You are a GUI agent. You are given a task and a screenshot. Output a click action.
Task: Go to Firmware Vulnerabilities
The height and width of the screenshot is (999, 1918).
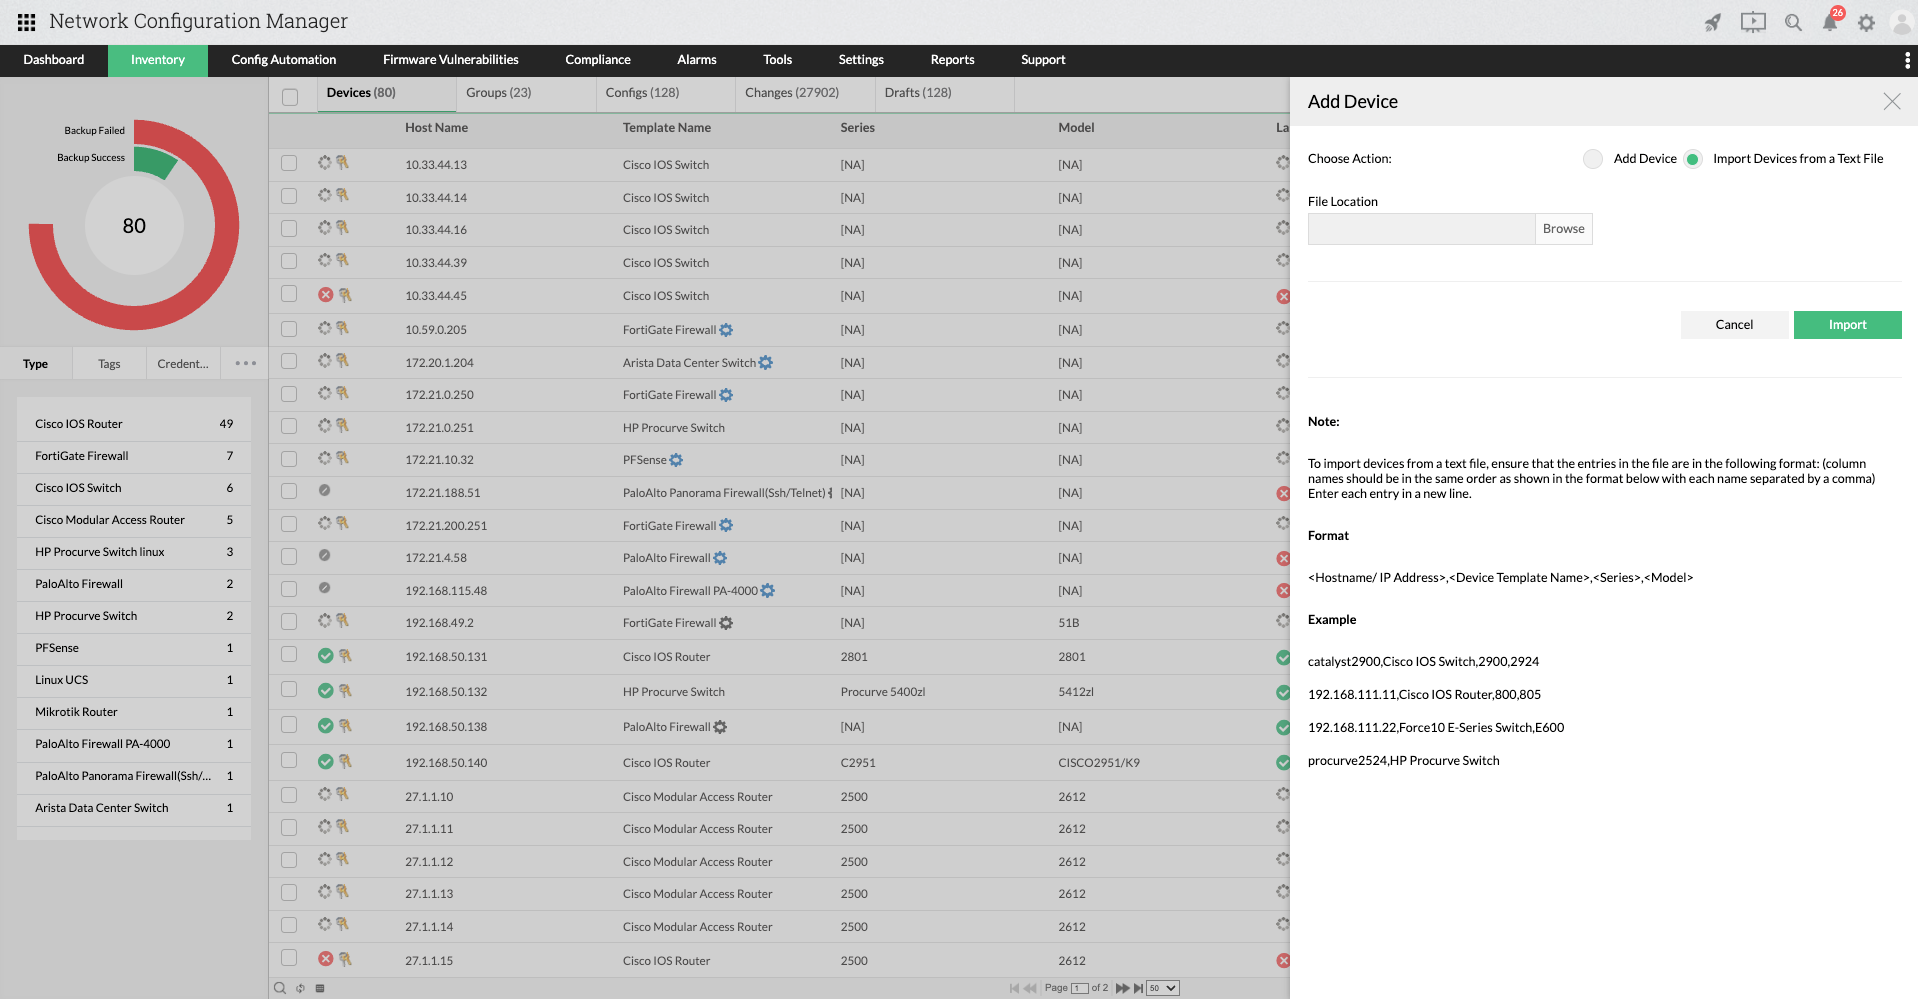[x=451, y=60]
